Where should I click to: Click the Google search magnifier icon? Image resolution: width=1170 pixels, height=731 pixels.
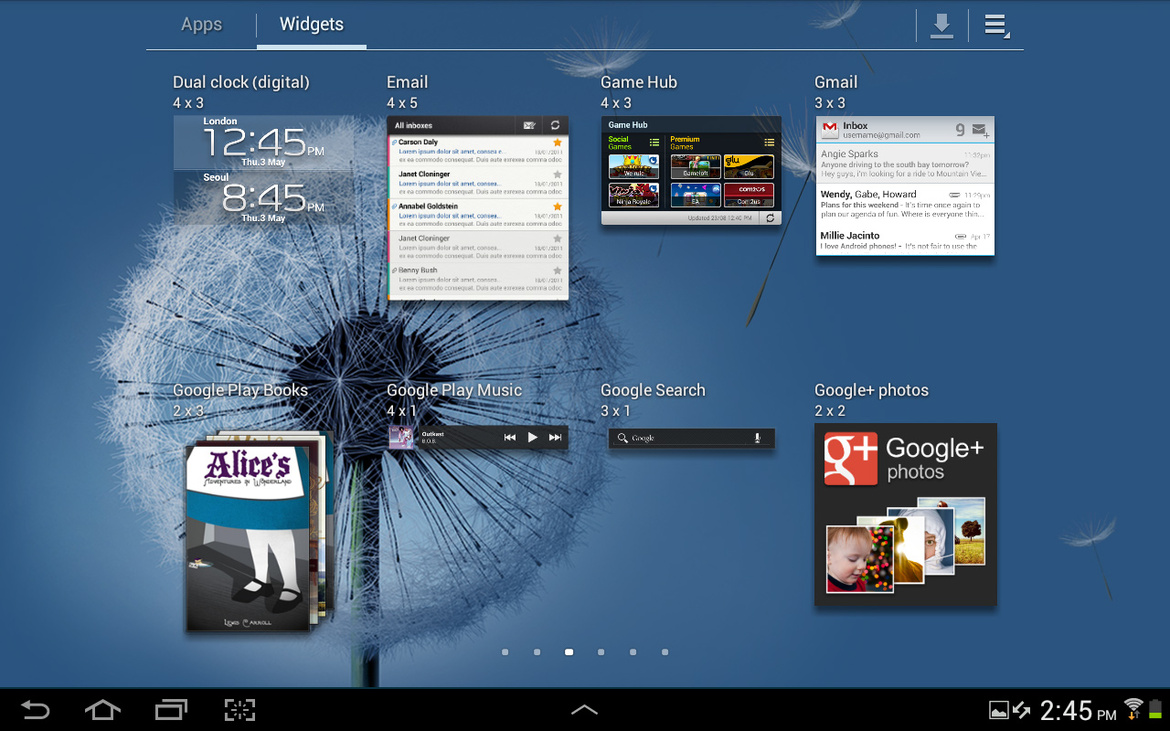pyautogui.click(x=622, y=438)
